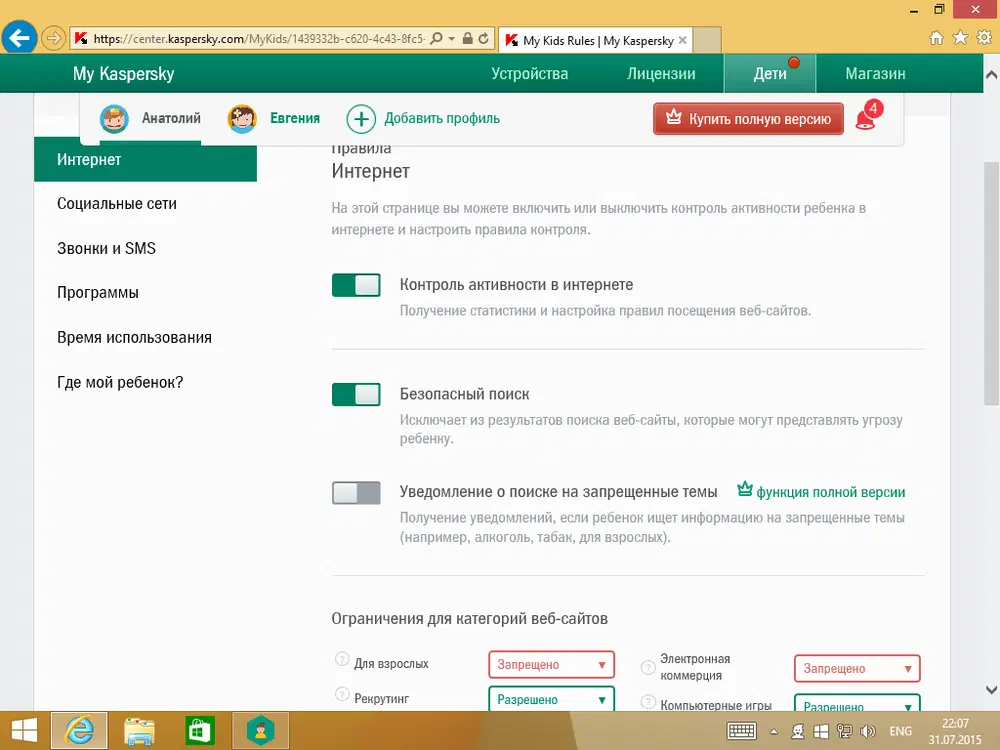The image size is (1000, 750).
Task: Click page scrollbar up arrow
Action: 991,75
